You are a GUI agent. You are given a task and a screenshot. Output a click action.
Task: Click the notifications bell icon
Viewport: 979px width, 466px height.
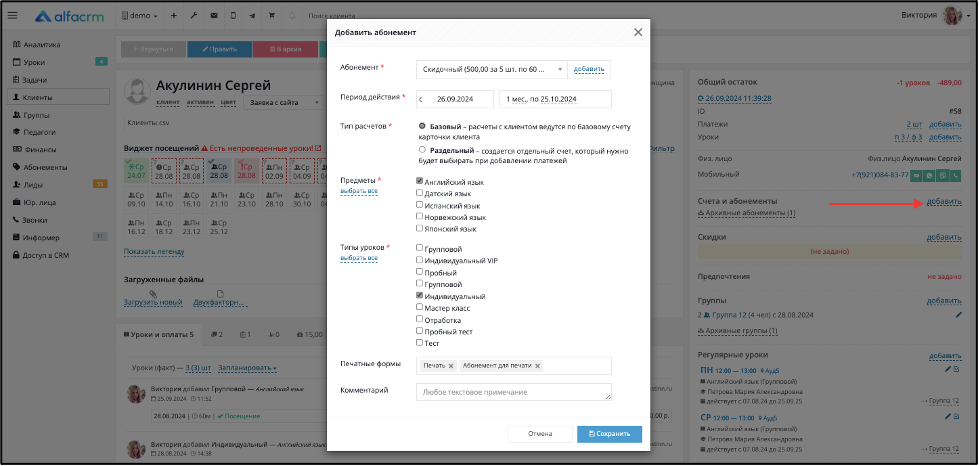coord(292,16)
